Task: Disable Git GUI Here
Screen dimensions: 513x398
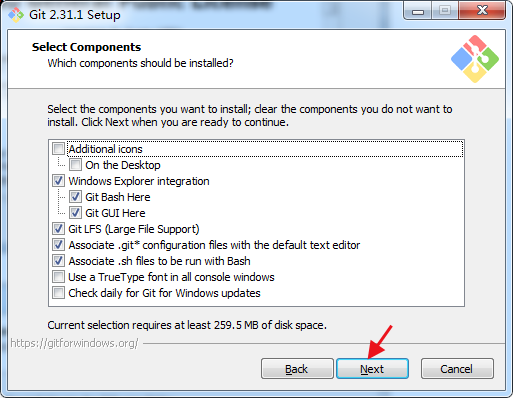Action: pyautogui.click(x=75, y=213)
